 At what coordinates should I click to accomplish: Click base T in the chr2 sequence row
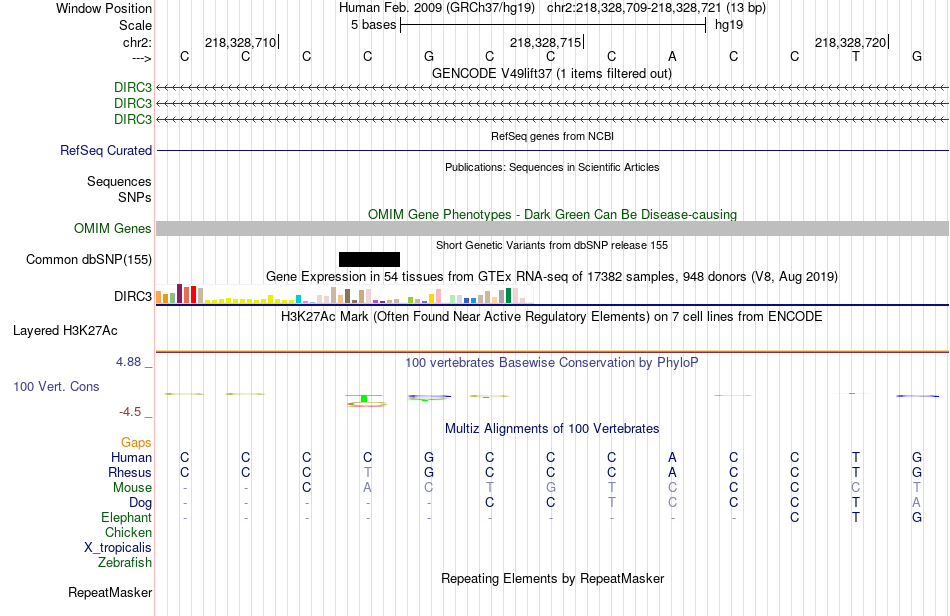pyautogui.click(x=855, y=56)
